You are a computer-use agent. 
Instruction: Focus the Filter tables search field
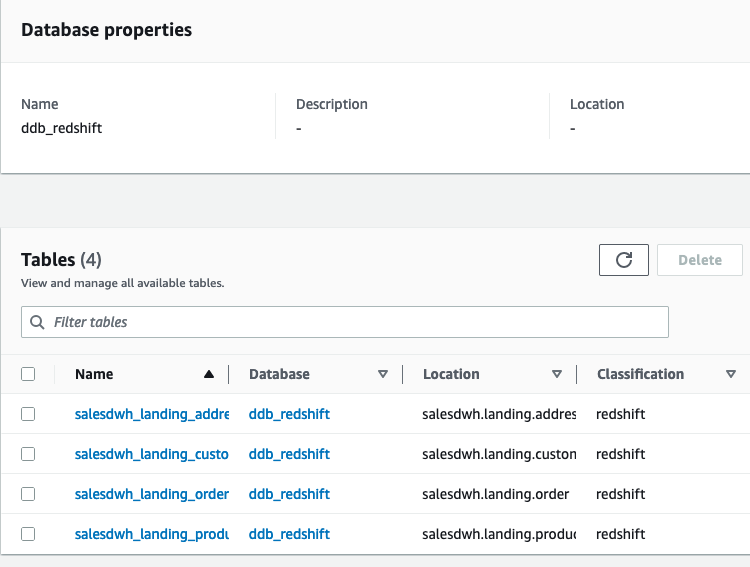coord(350,322)
